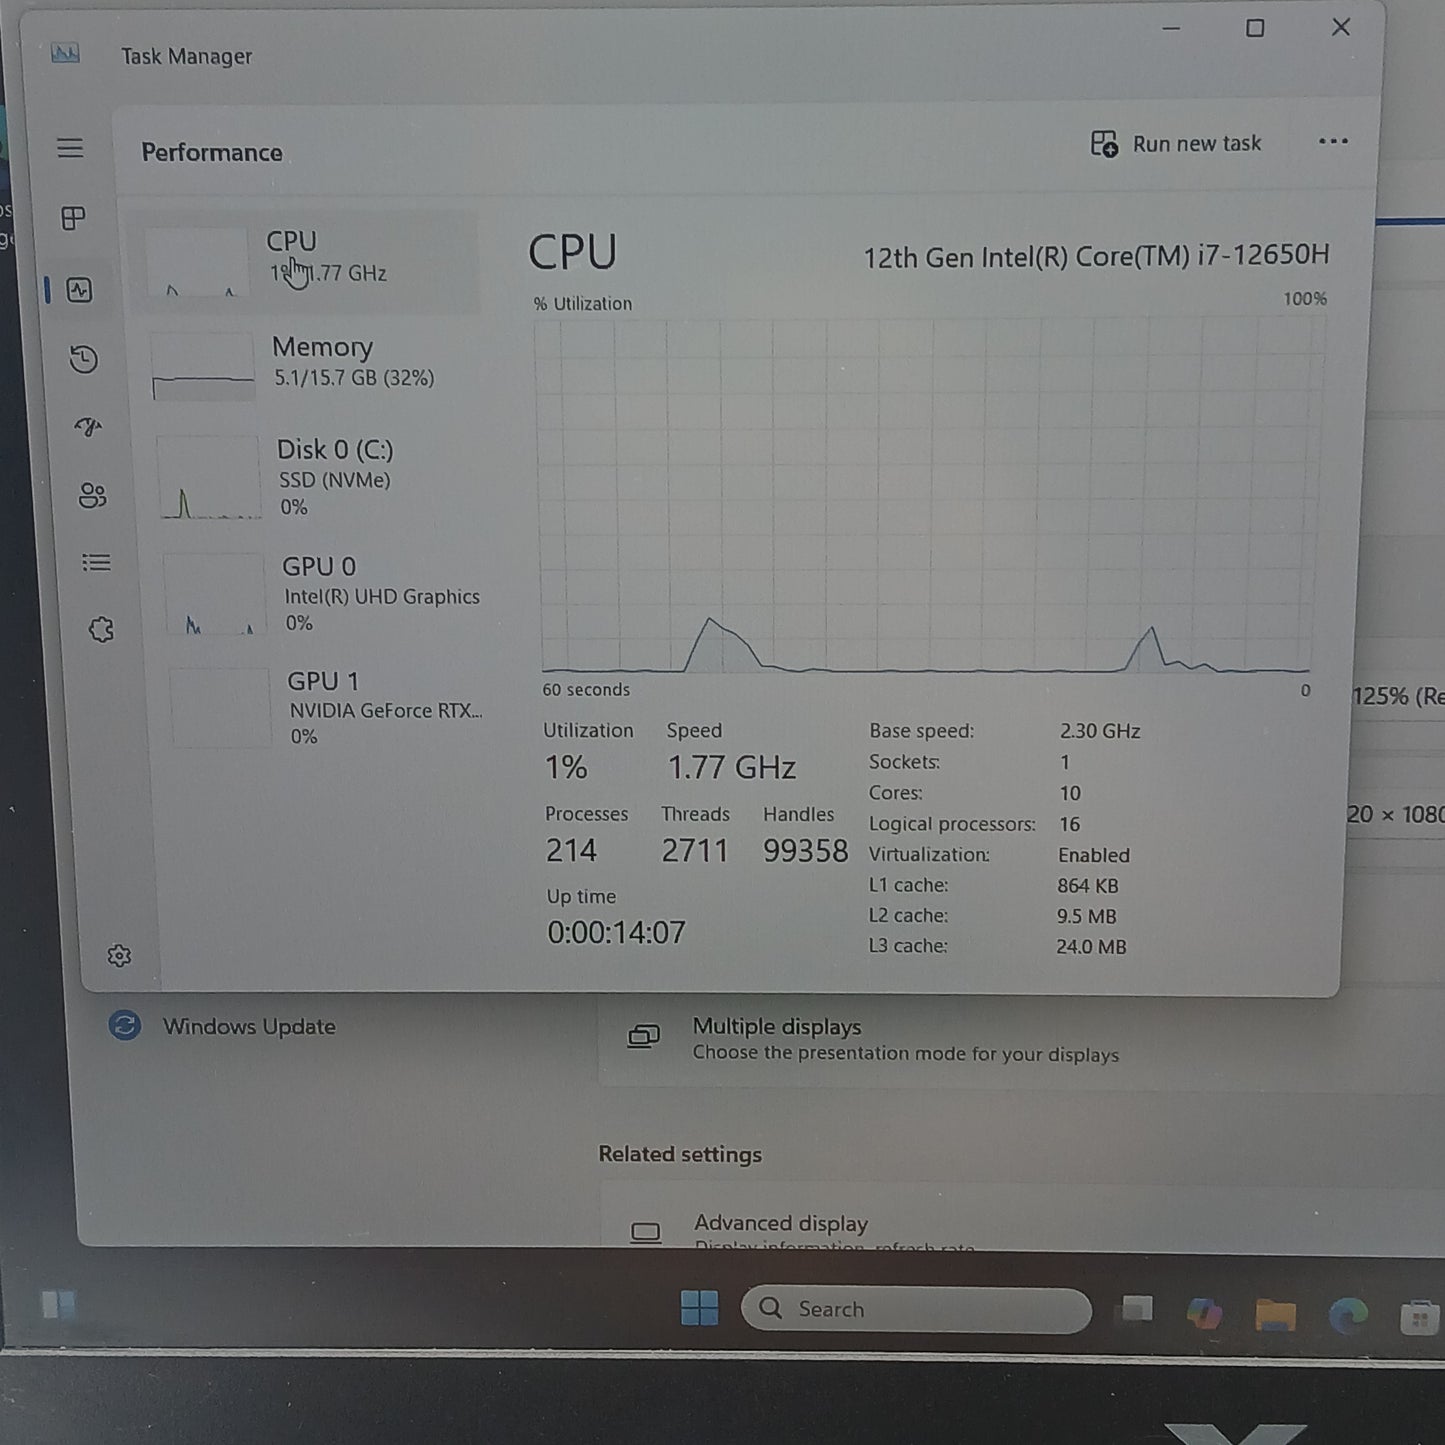Click the Virtualization Enabled value
Screen dimensions: 1445x1445
pyautogui.click(x=1094, y=855)
